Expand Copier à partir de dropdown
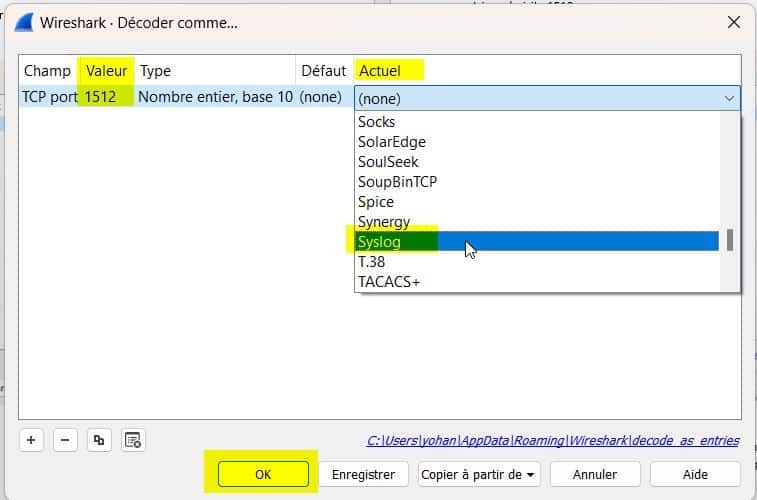Image resolution: width=757 pixels, height=500 pixels. tap(479, 474)
